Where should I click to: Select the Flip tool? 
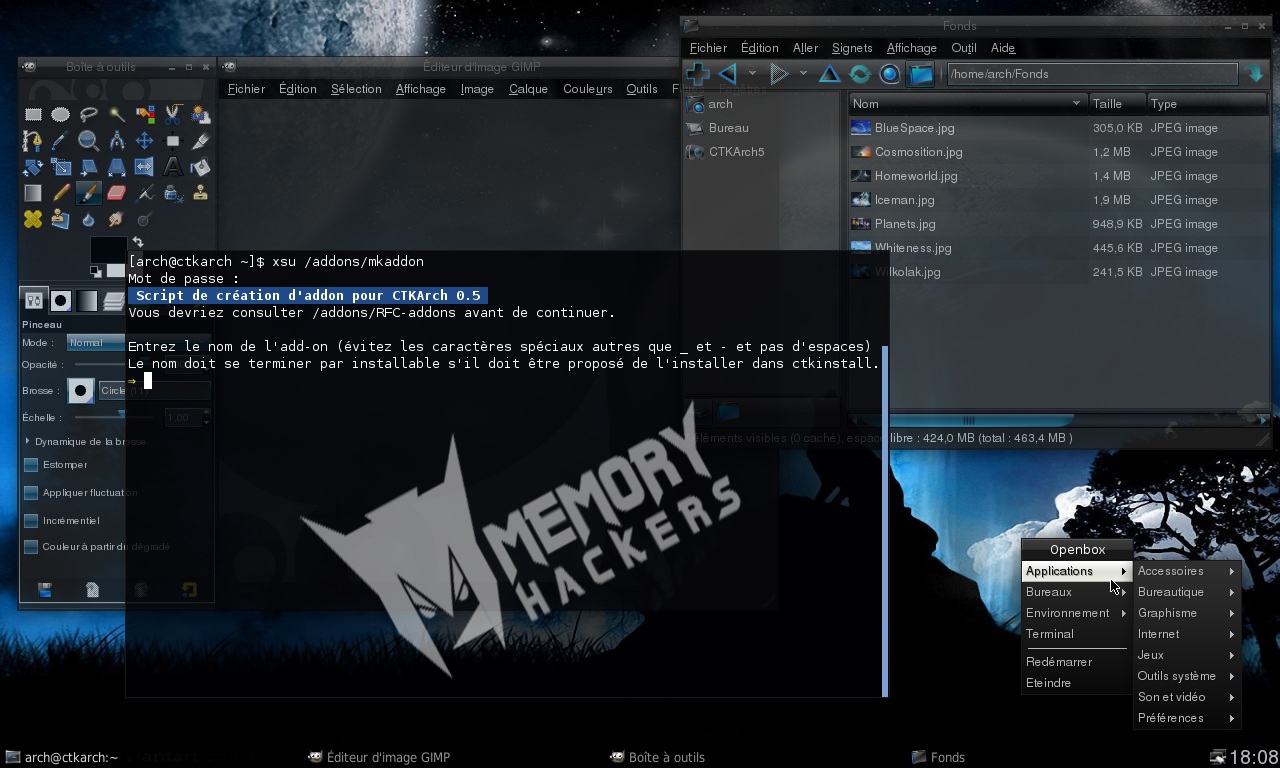point(145,167)
